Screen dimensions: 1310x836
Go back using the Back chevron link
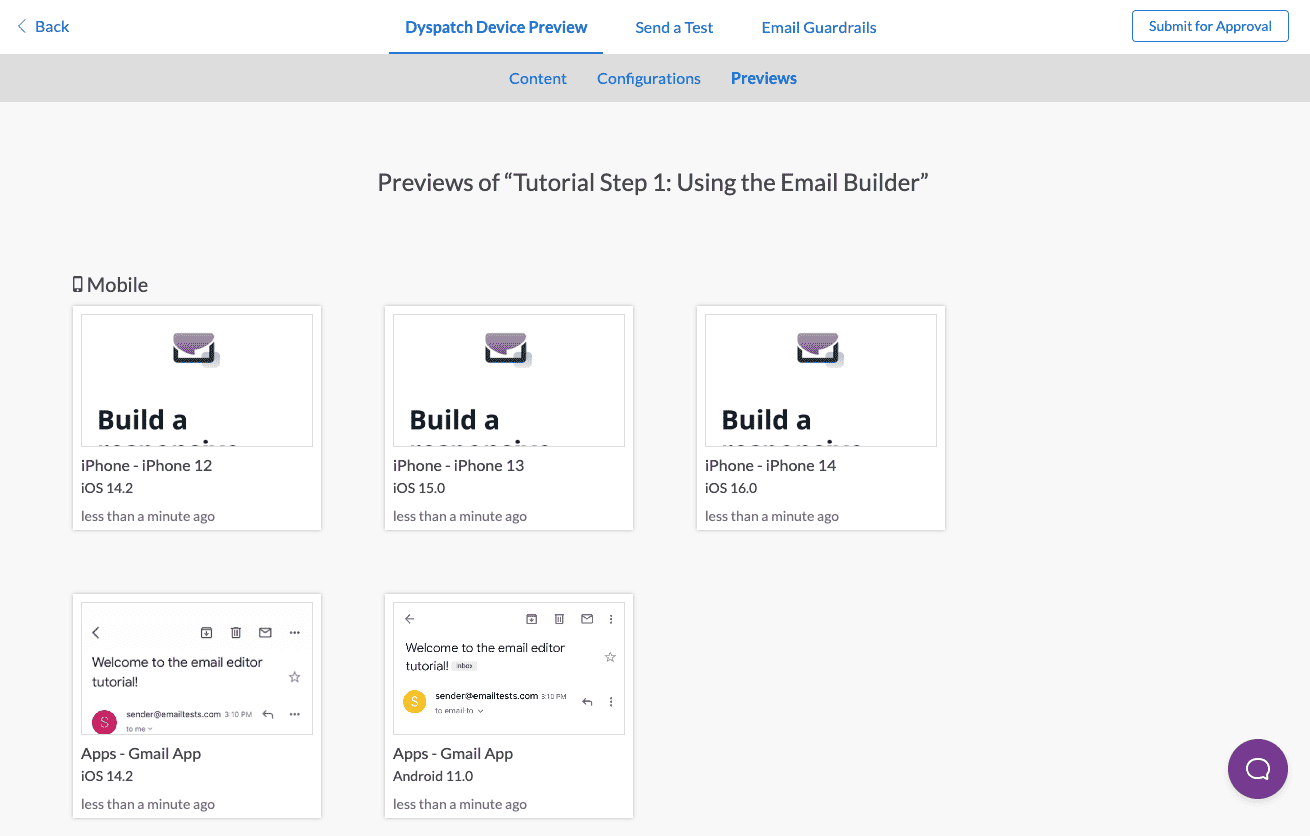[x=43, y=27]
